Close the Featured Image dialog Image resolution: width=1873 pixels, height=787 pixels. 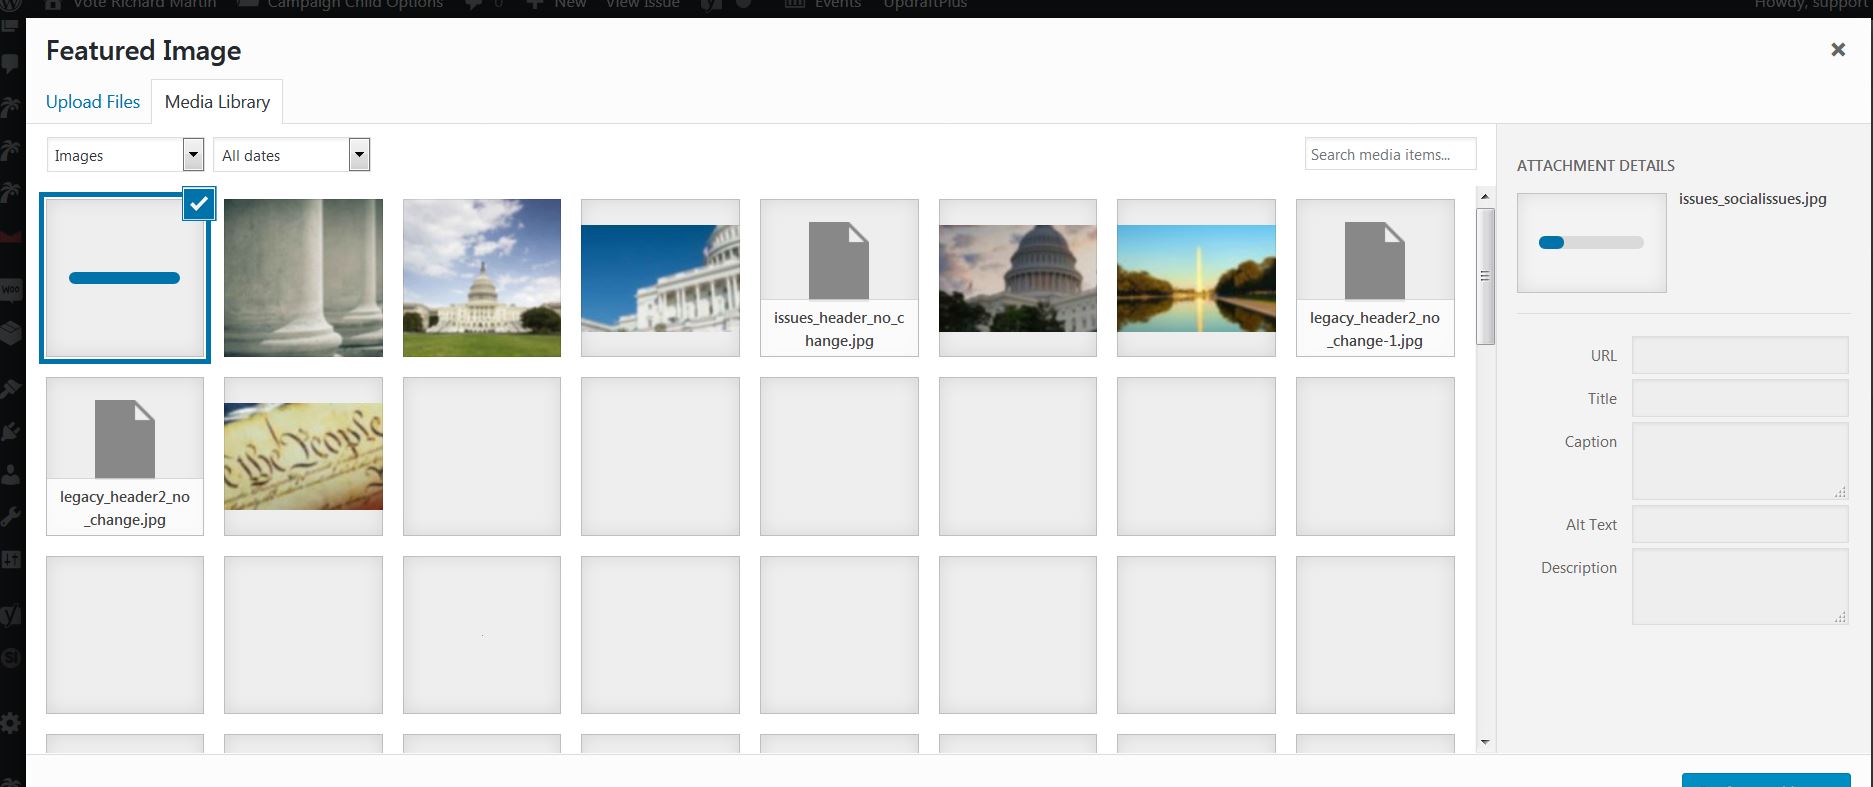pyautogui.click(x=1837, y=50)
